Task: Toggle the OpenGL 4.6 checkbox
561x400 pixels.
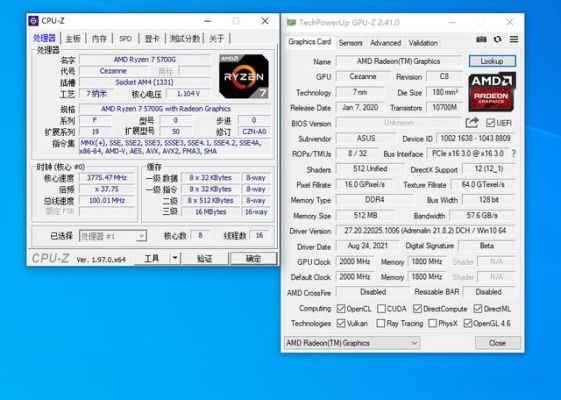Action: pyautogui.click(x=468, y=323)
